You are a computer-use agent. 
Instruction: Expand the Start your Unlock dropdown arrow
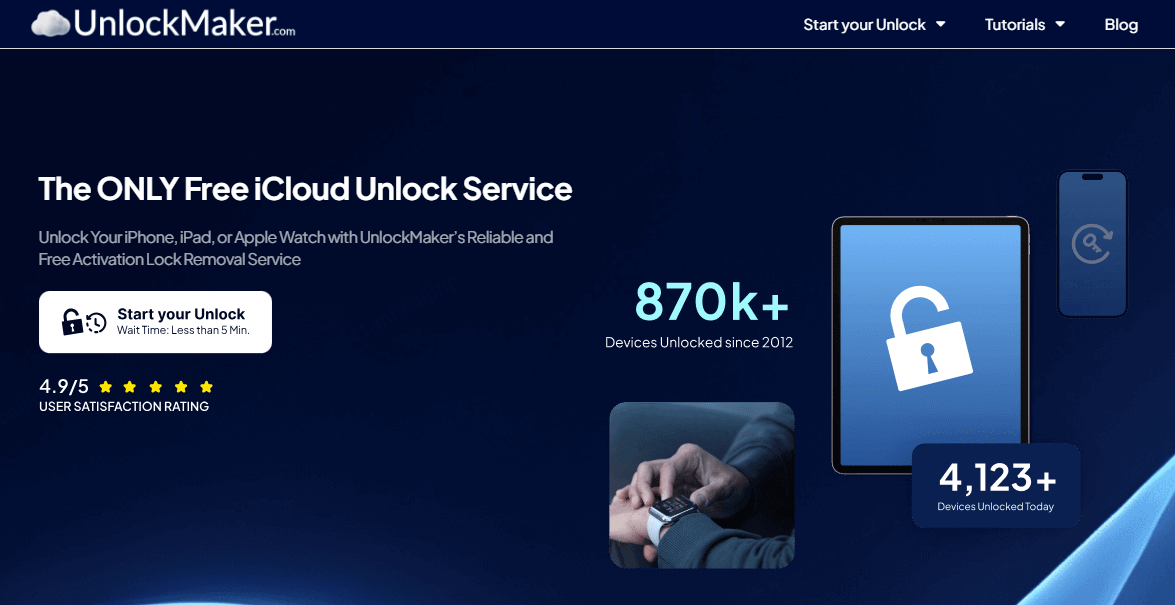[x=940, y=24]
